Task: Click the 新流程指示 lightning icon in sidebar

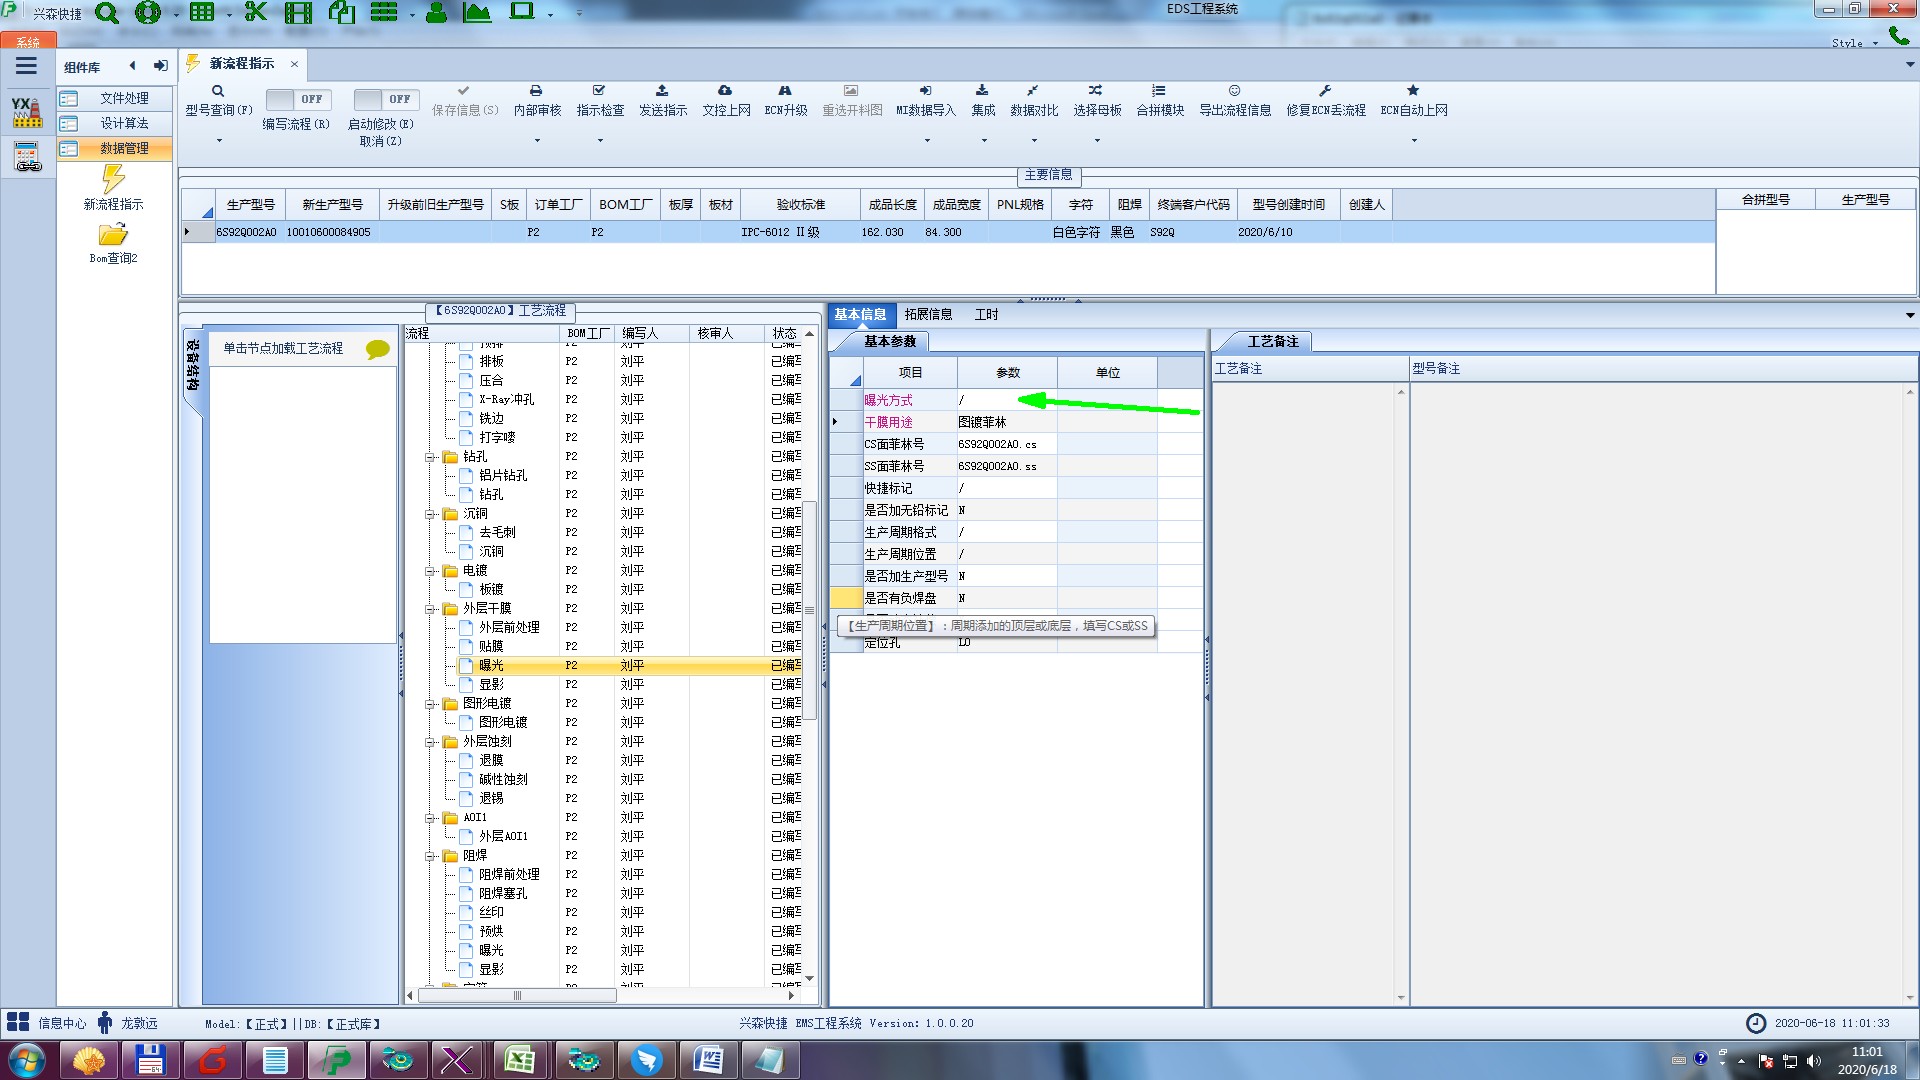Action: [113, 179]
